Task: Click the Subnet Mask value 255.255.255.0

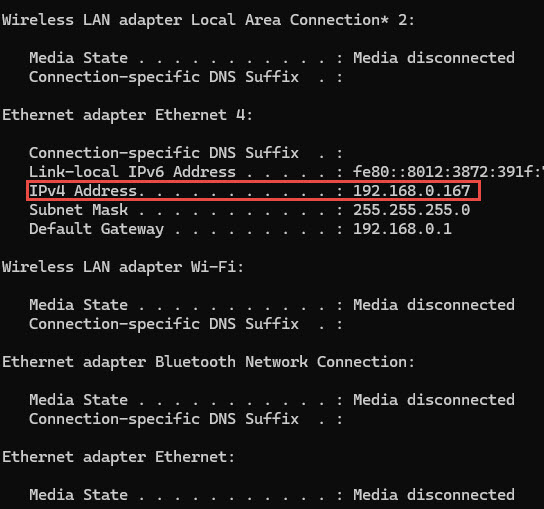Action: (411, 210)
